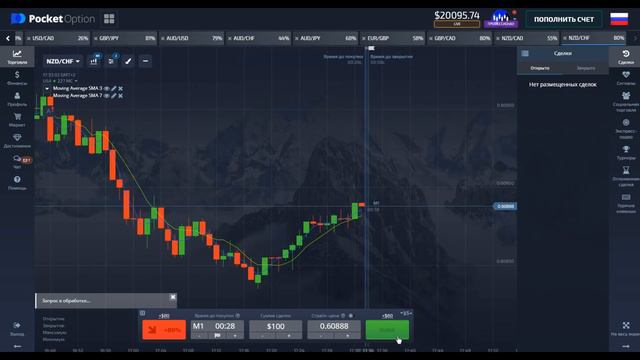Screen dimensions: 640x360
Task: Increase expiration time with plus
Action: coord(235,336)
